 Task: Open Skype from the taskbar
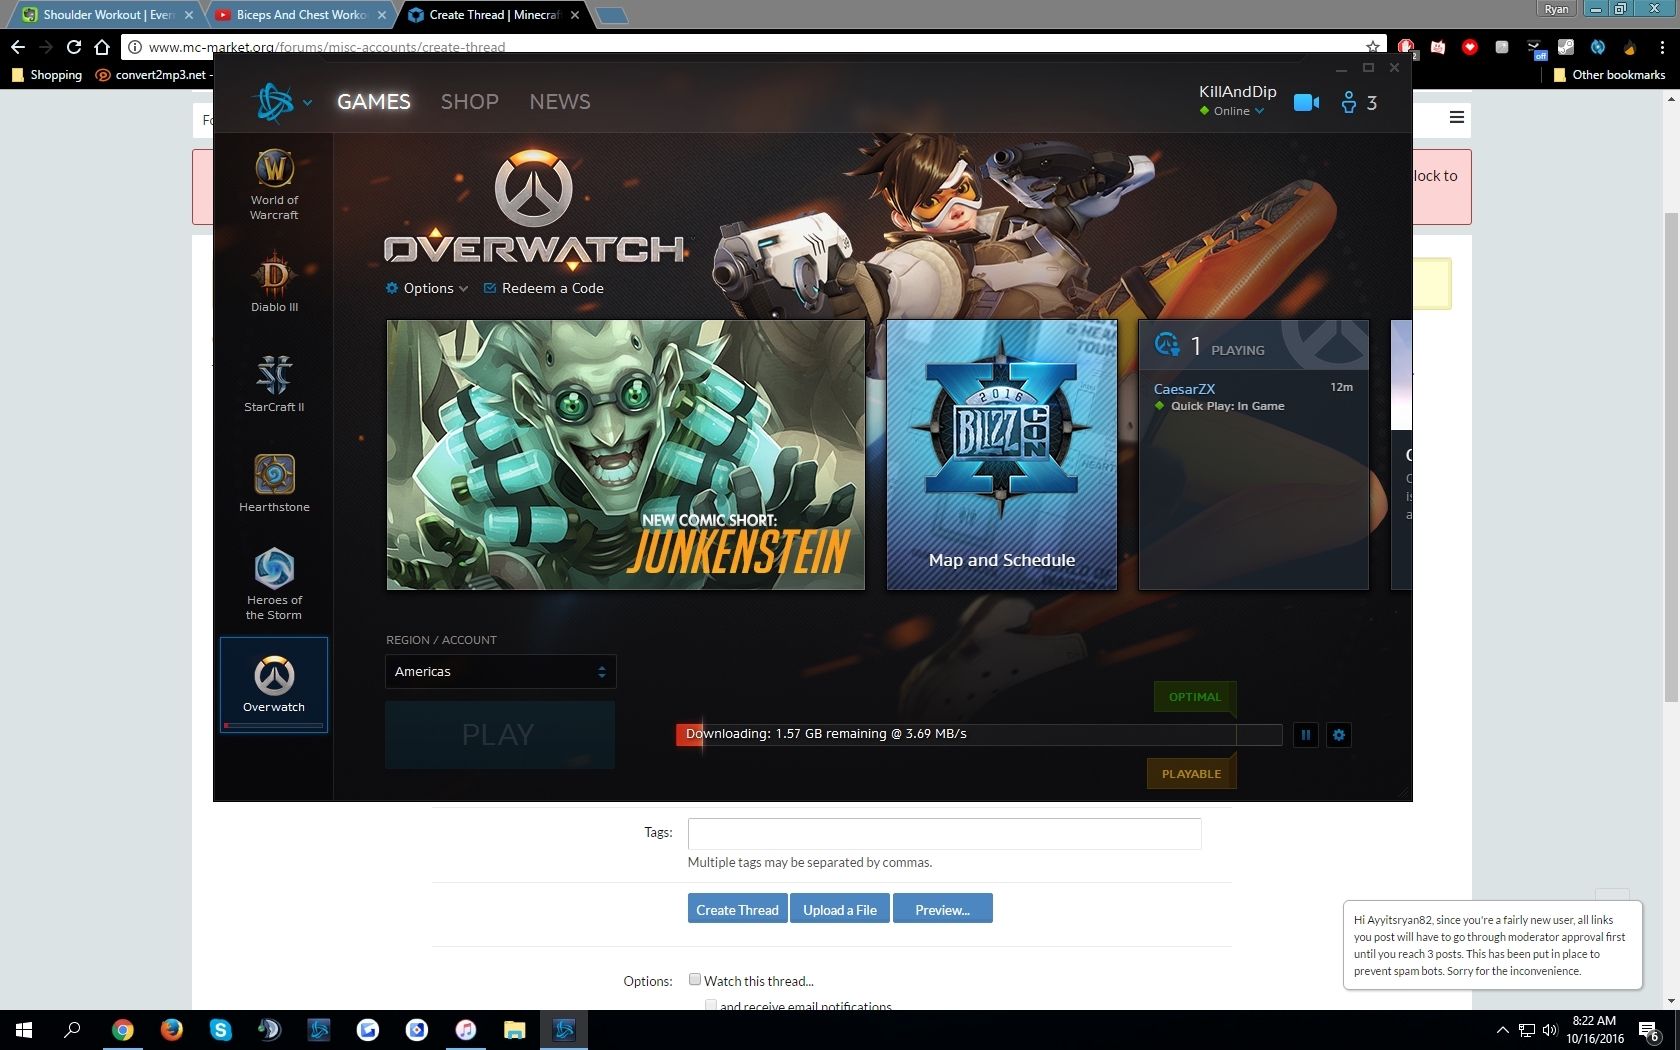[221, 1030]
